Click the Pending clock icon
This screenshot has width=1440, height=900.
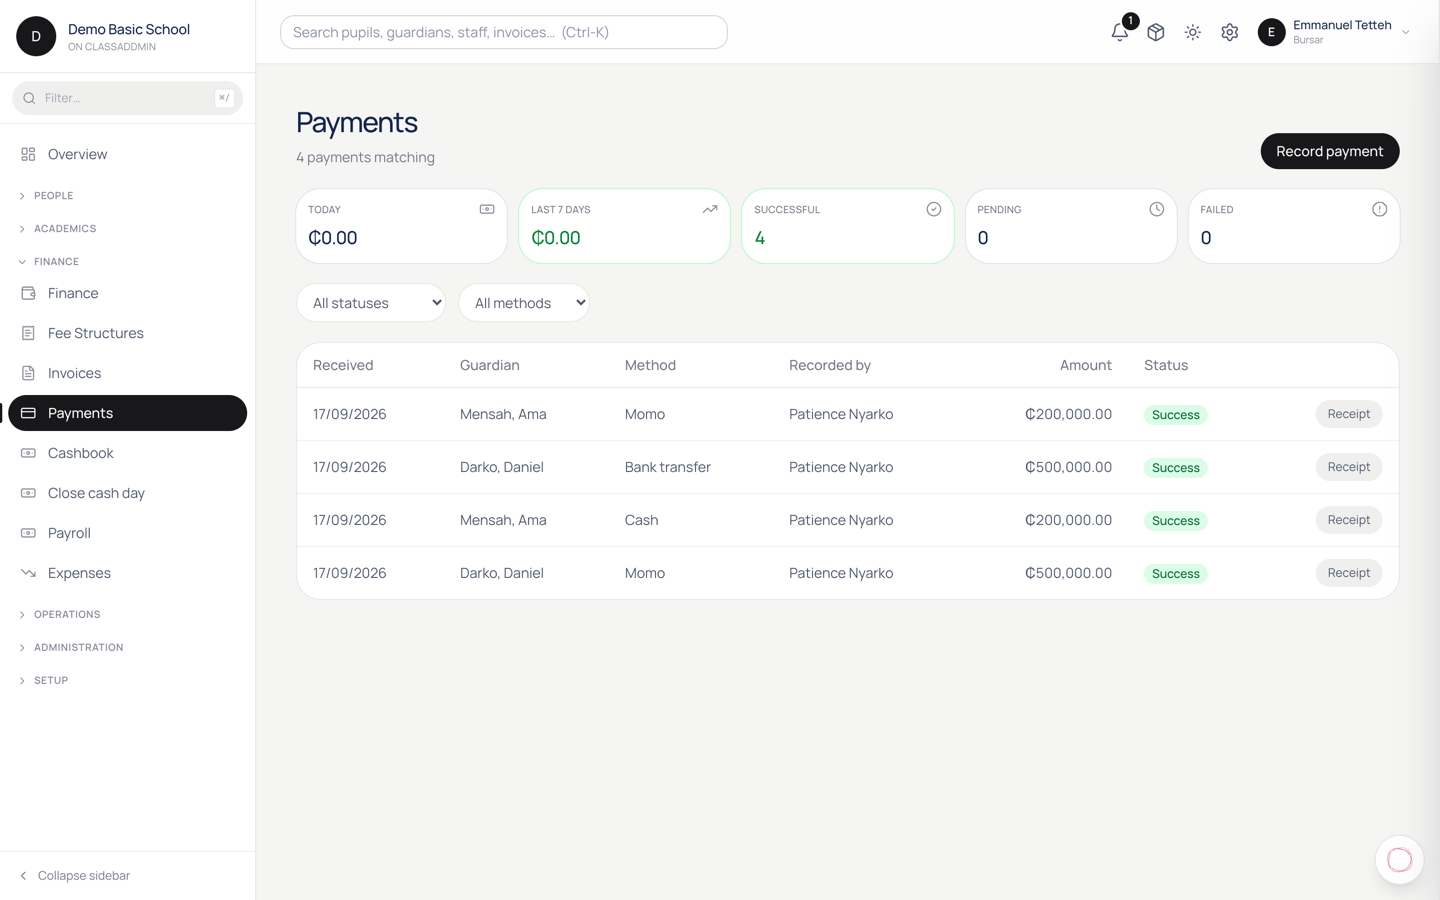point(1156,209)
